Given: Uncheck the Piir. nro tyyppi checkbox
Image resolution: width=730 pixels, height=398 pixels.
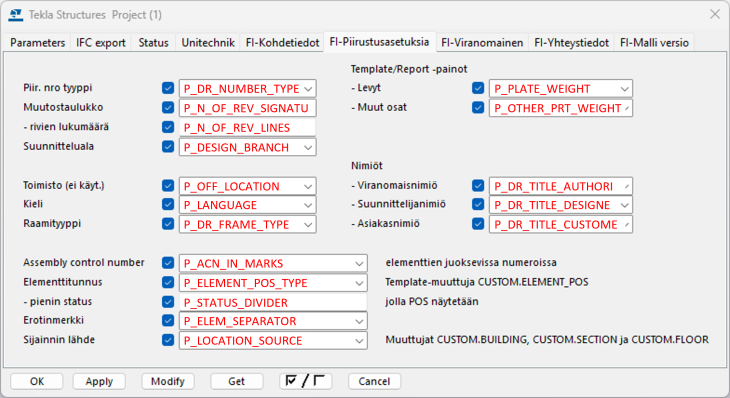Looking at the screenshot, I should coord(168,88).
